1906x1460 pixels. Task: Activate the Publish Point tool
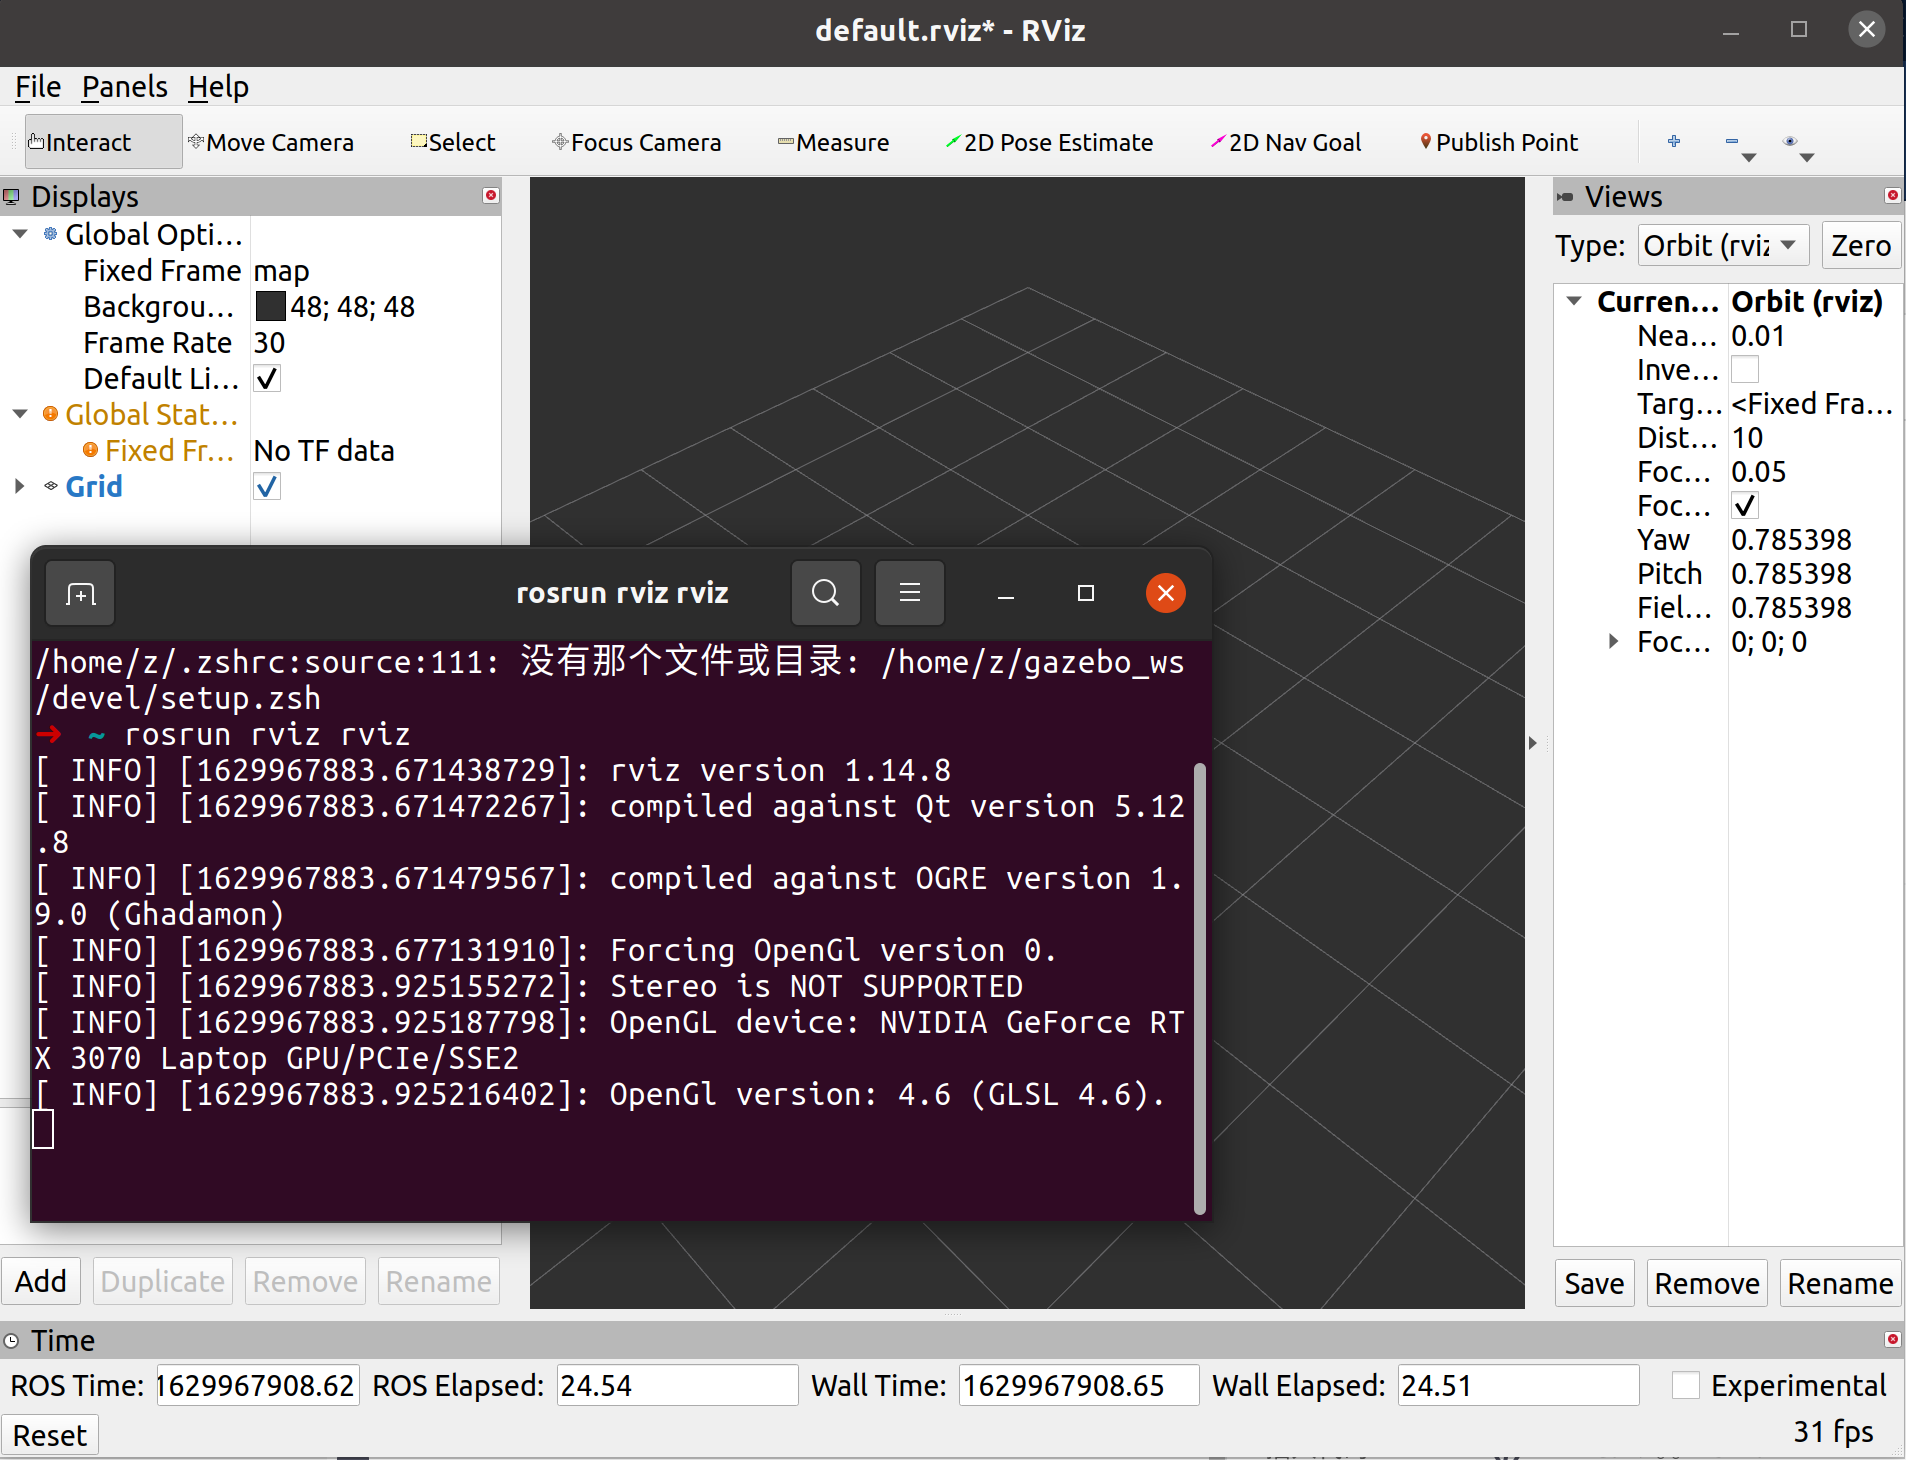click(x=1497, y=141)
